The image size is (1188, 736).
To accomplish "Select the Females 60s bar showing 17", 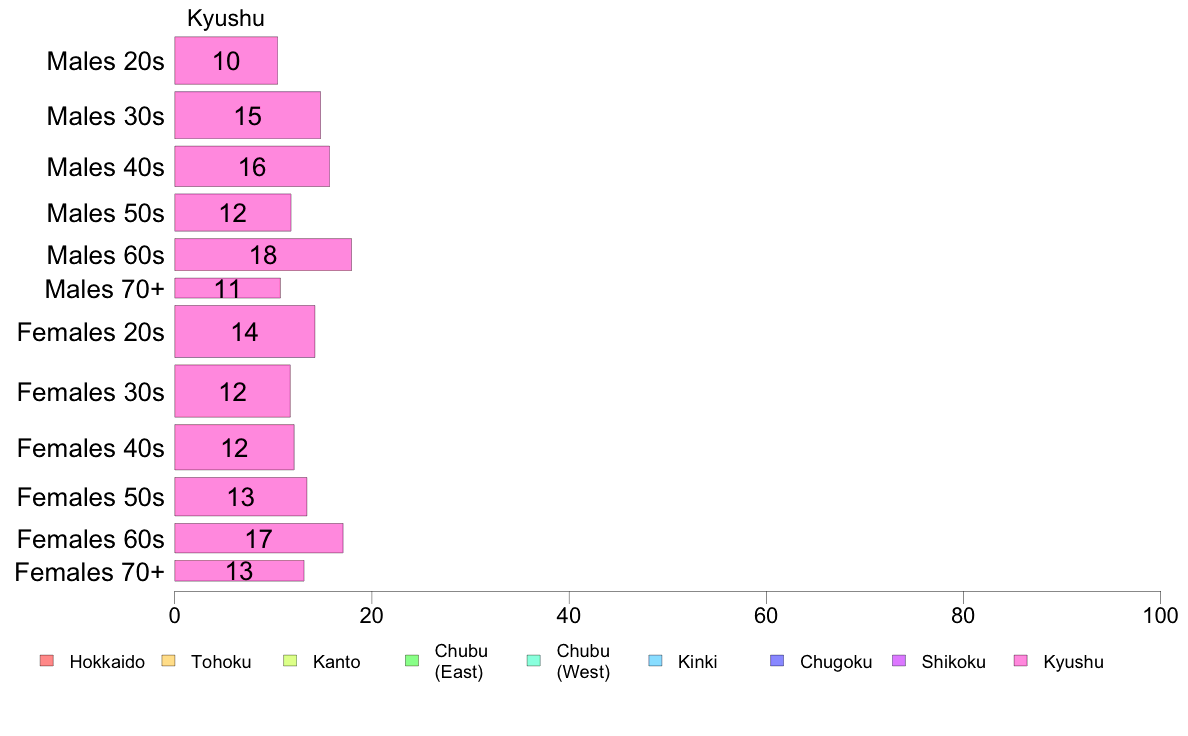I will (x=258, y=538).
